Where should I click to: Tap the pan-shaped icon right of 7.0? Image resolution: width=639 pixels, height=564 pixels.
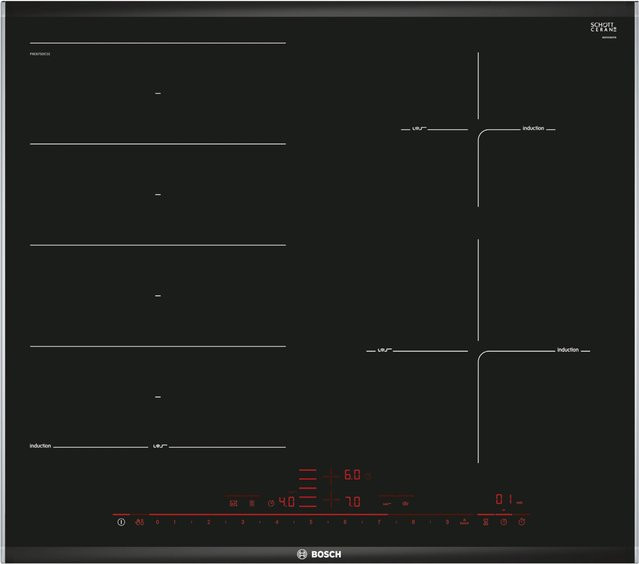(387, 504)
